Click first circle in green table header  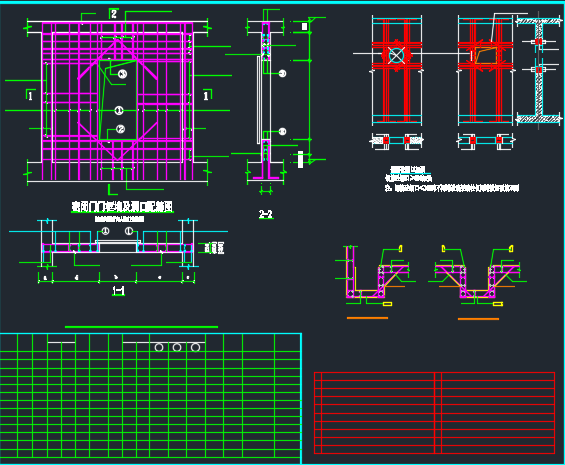[159, 347]
